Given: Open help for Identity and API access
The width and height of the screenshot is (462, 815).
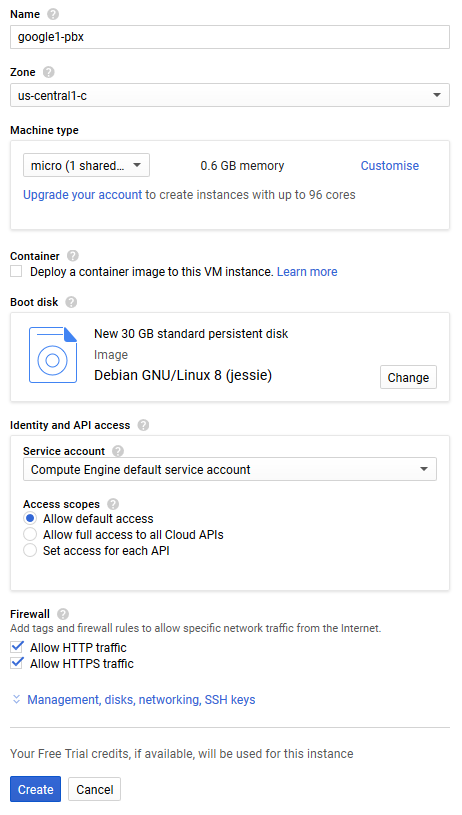Looking at the screenshot, I should click(143, 425).
